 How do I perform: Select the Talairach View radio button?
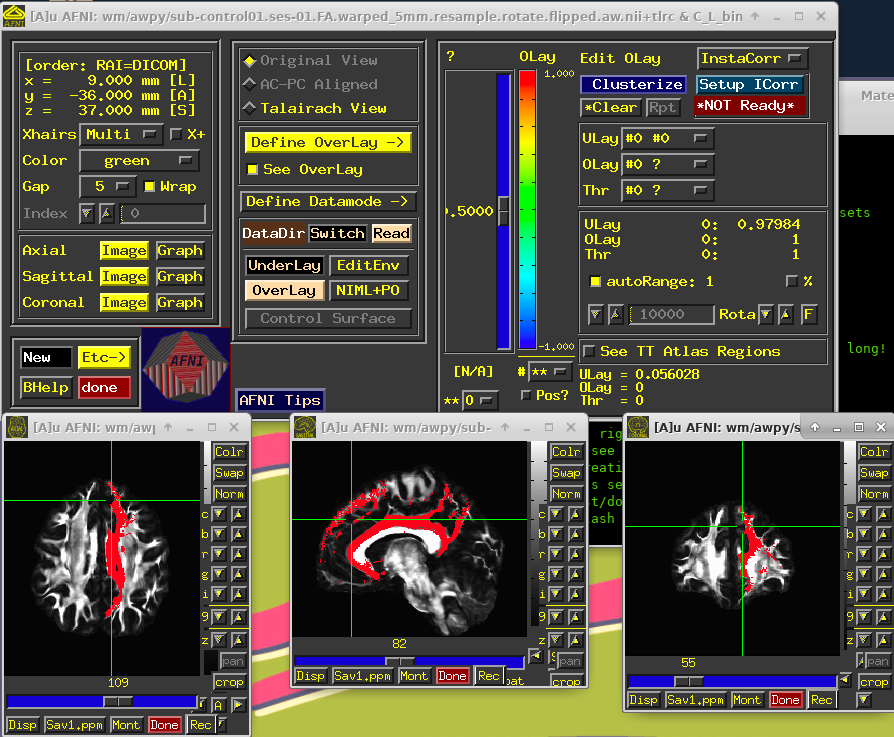tap(249, 108)
